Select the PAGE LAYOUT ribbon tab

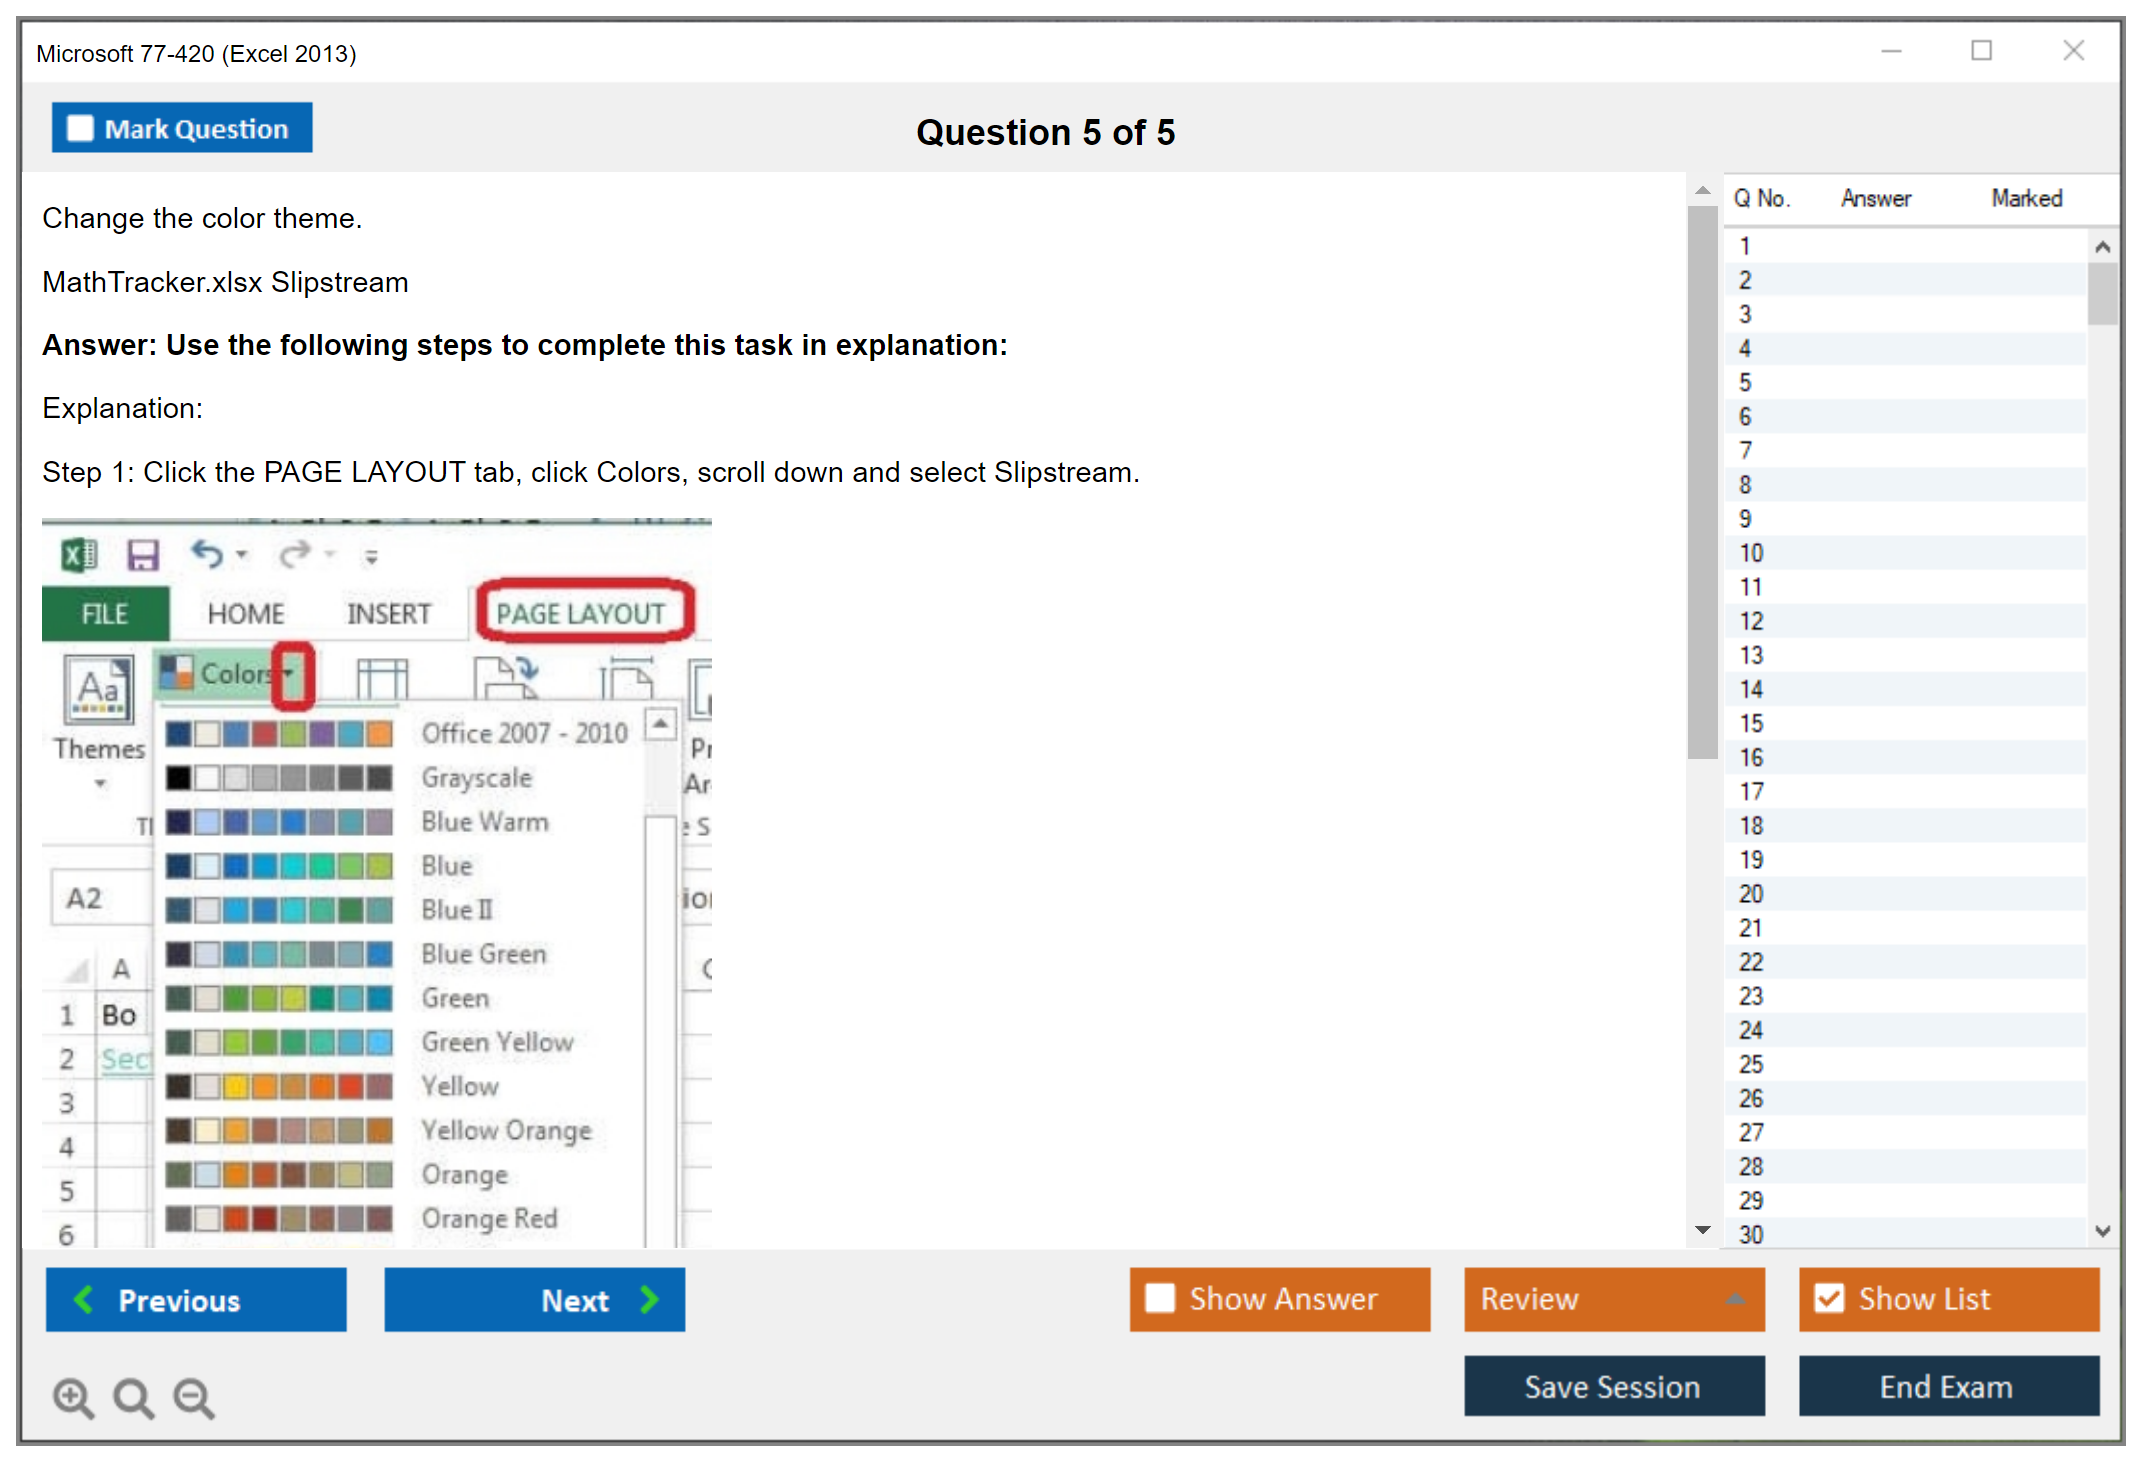point(581,613)
